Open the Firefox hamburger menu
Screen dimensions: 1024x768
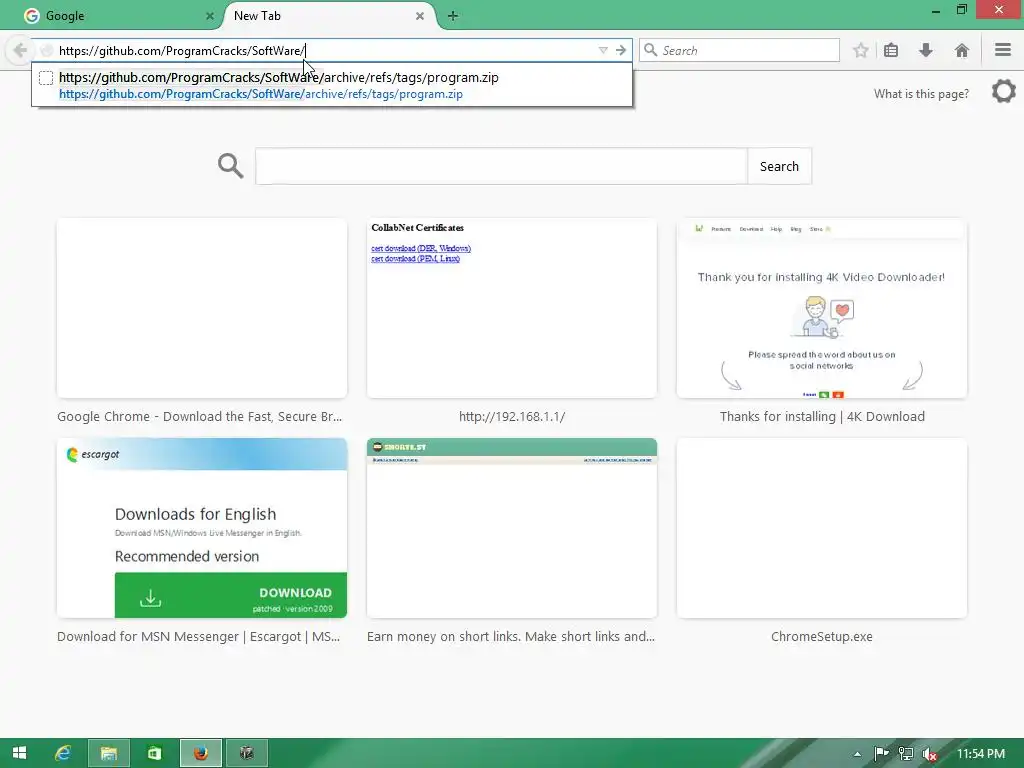click(x=1003, y=50)
